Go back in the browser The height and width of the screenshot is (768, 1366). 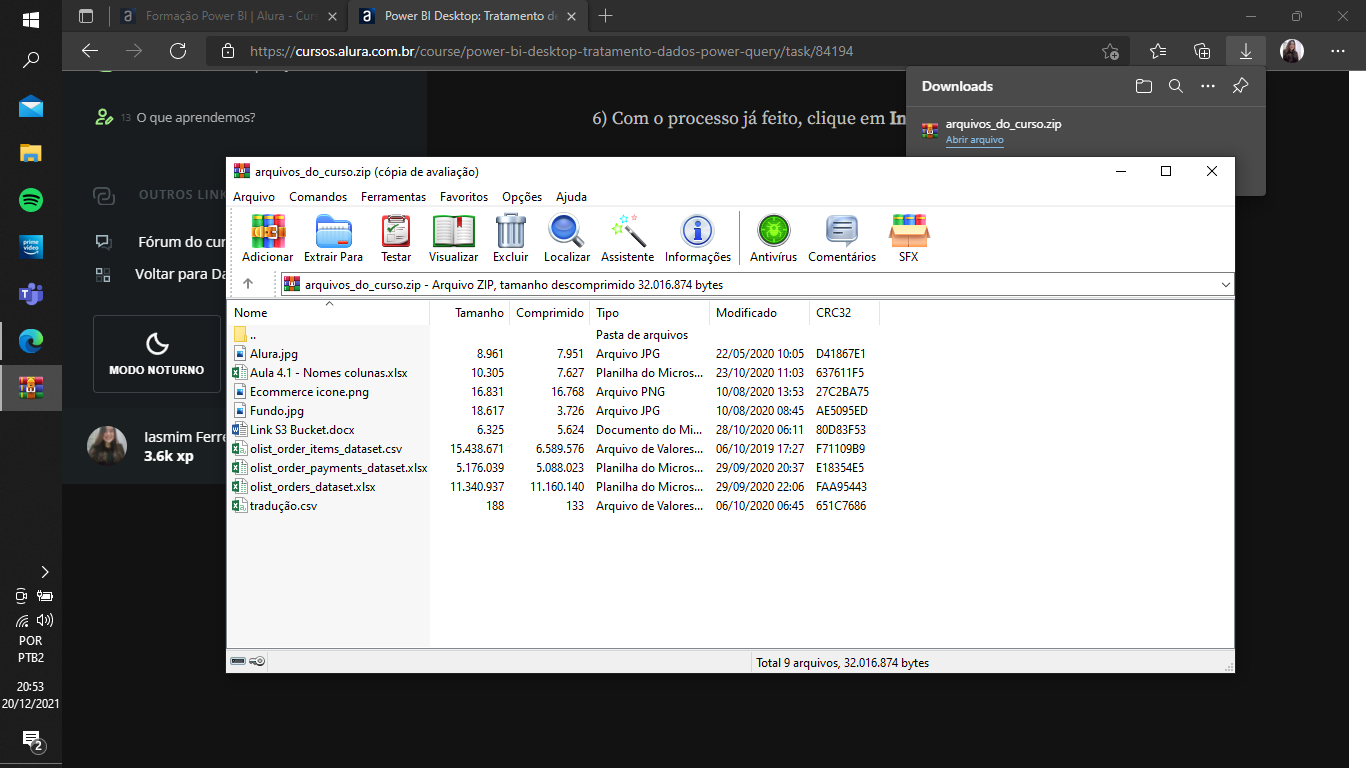tap(90, 51)
